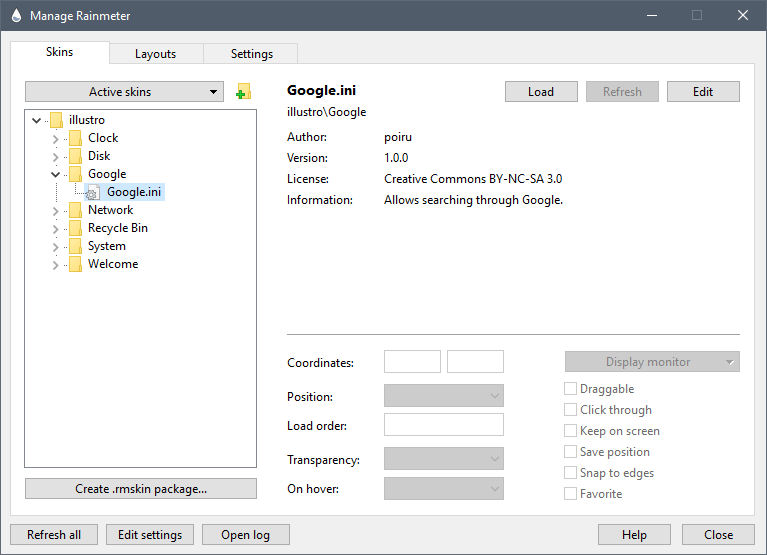The width and height of the screenshot is (767, 555).
Task: Expand the Network folder chevron
Action: 55,211
